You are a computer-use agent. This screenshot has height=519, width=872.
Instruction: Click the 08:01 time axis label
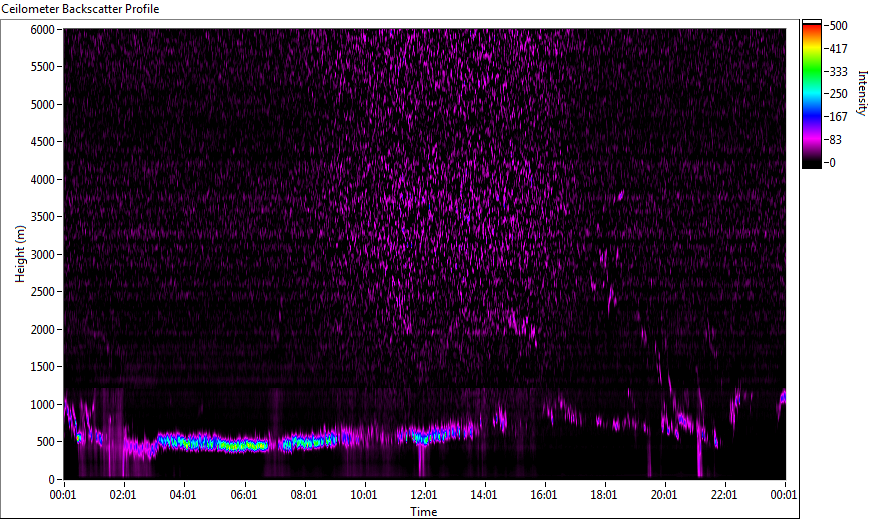(x=304, y=495)
